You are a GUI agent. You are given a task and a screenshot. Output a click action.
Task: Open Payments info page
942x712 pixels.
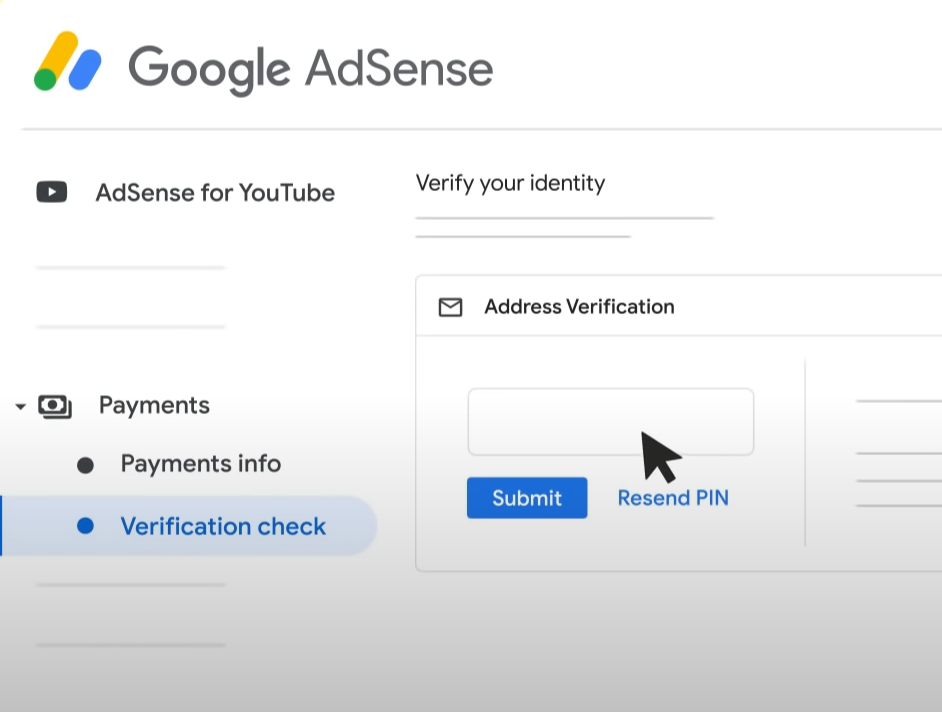click(201, 464)
